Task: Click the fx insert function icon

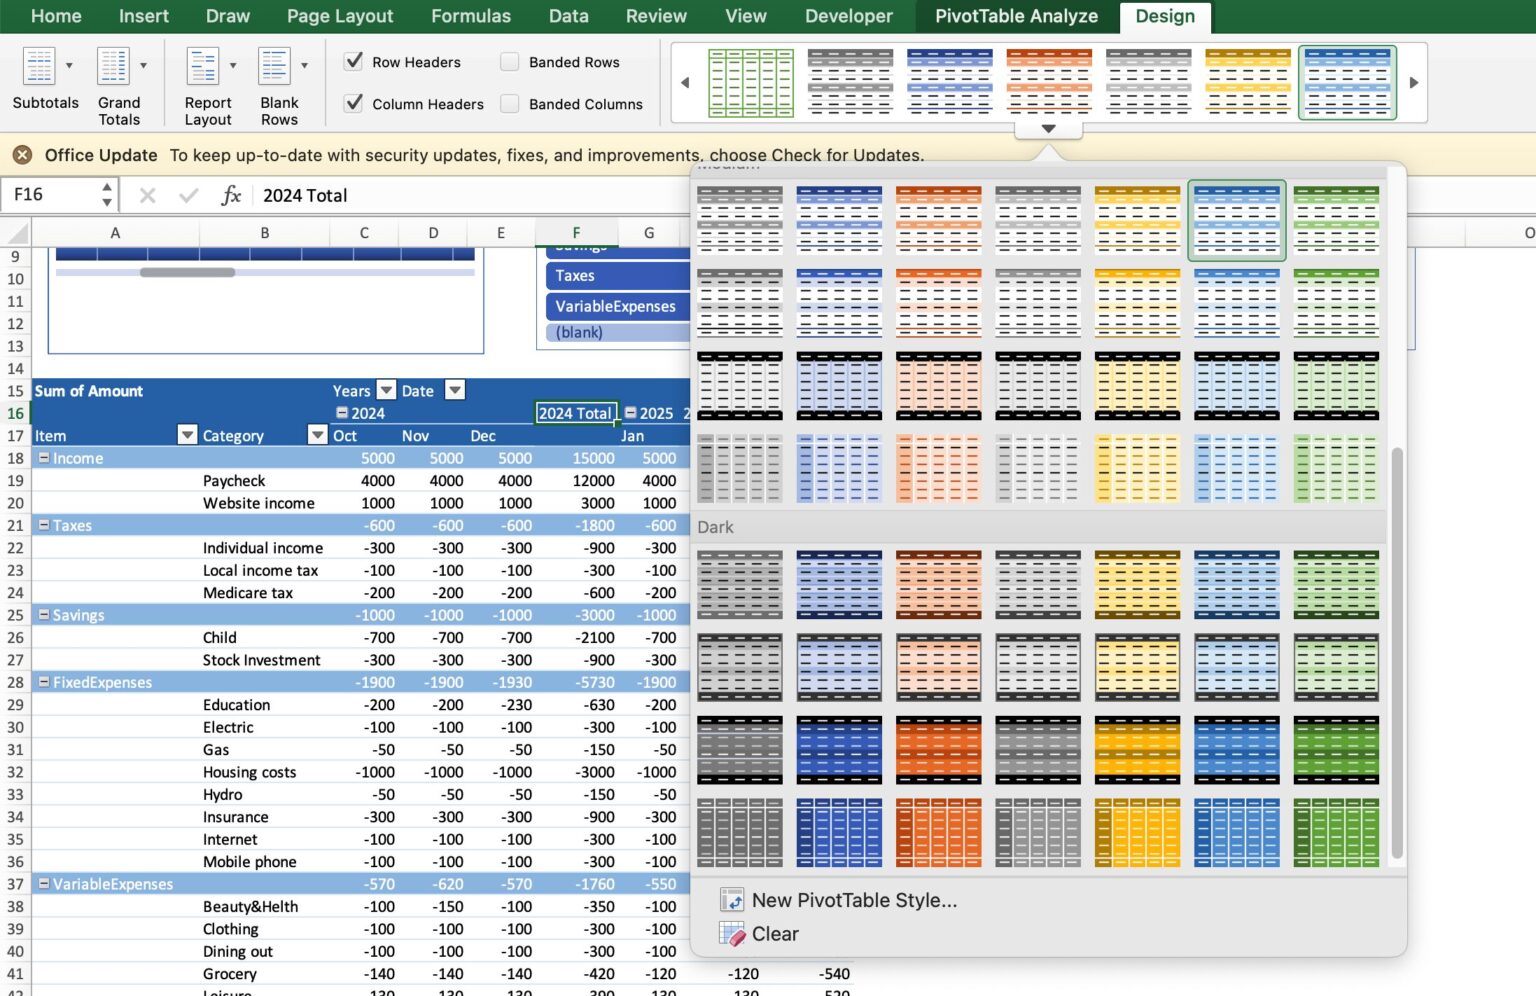Action: [231, 195]
